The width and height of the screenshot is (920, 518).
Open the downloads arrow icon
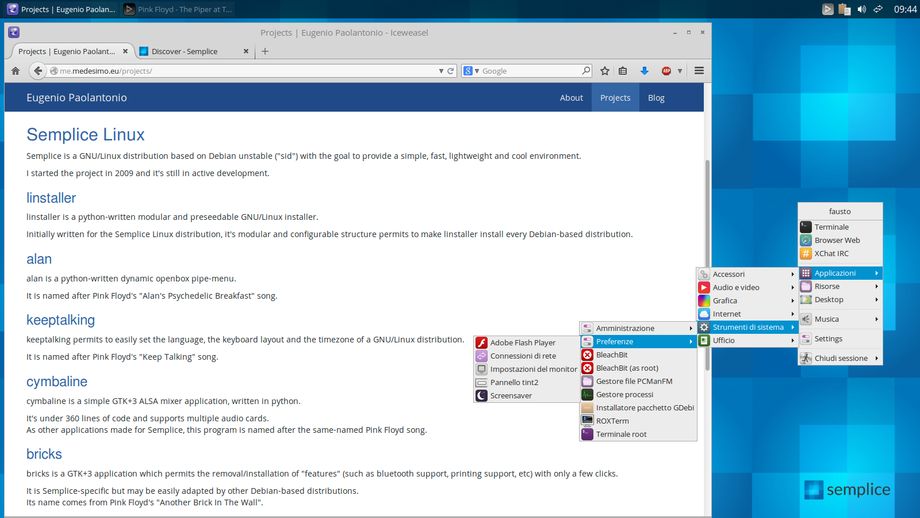tap(644, 71)
